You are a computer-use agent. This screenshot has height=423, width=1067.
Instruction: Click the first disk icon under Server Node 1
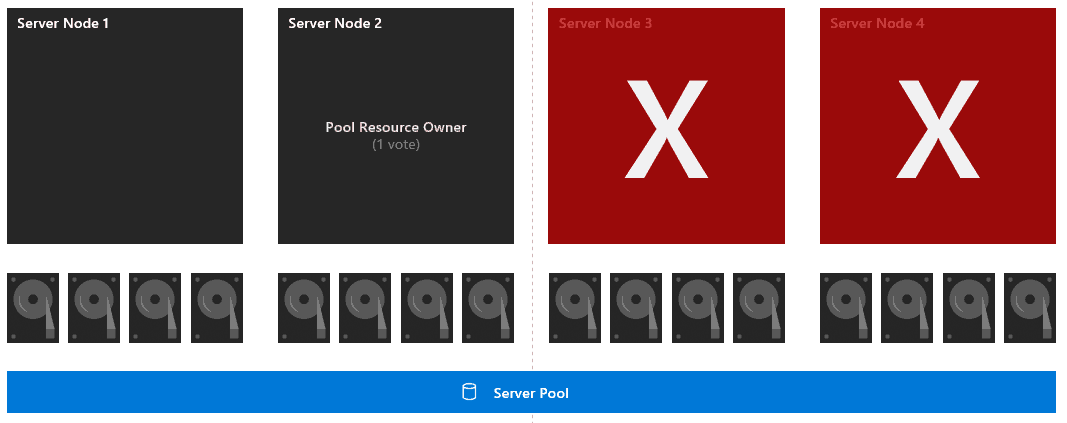tap(33, 308)
